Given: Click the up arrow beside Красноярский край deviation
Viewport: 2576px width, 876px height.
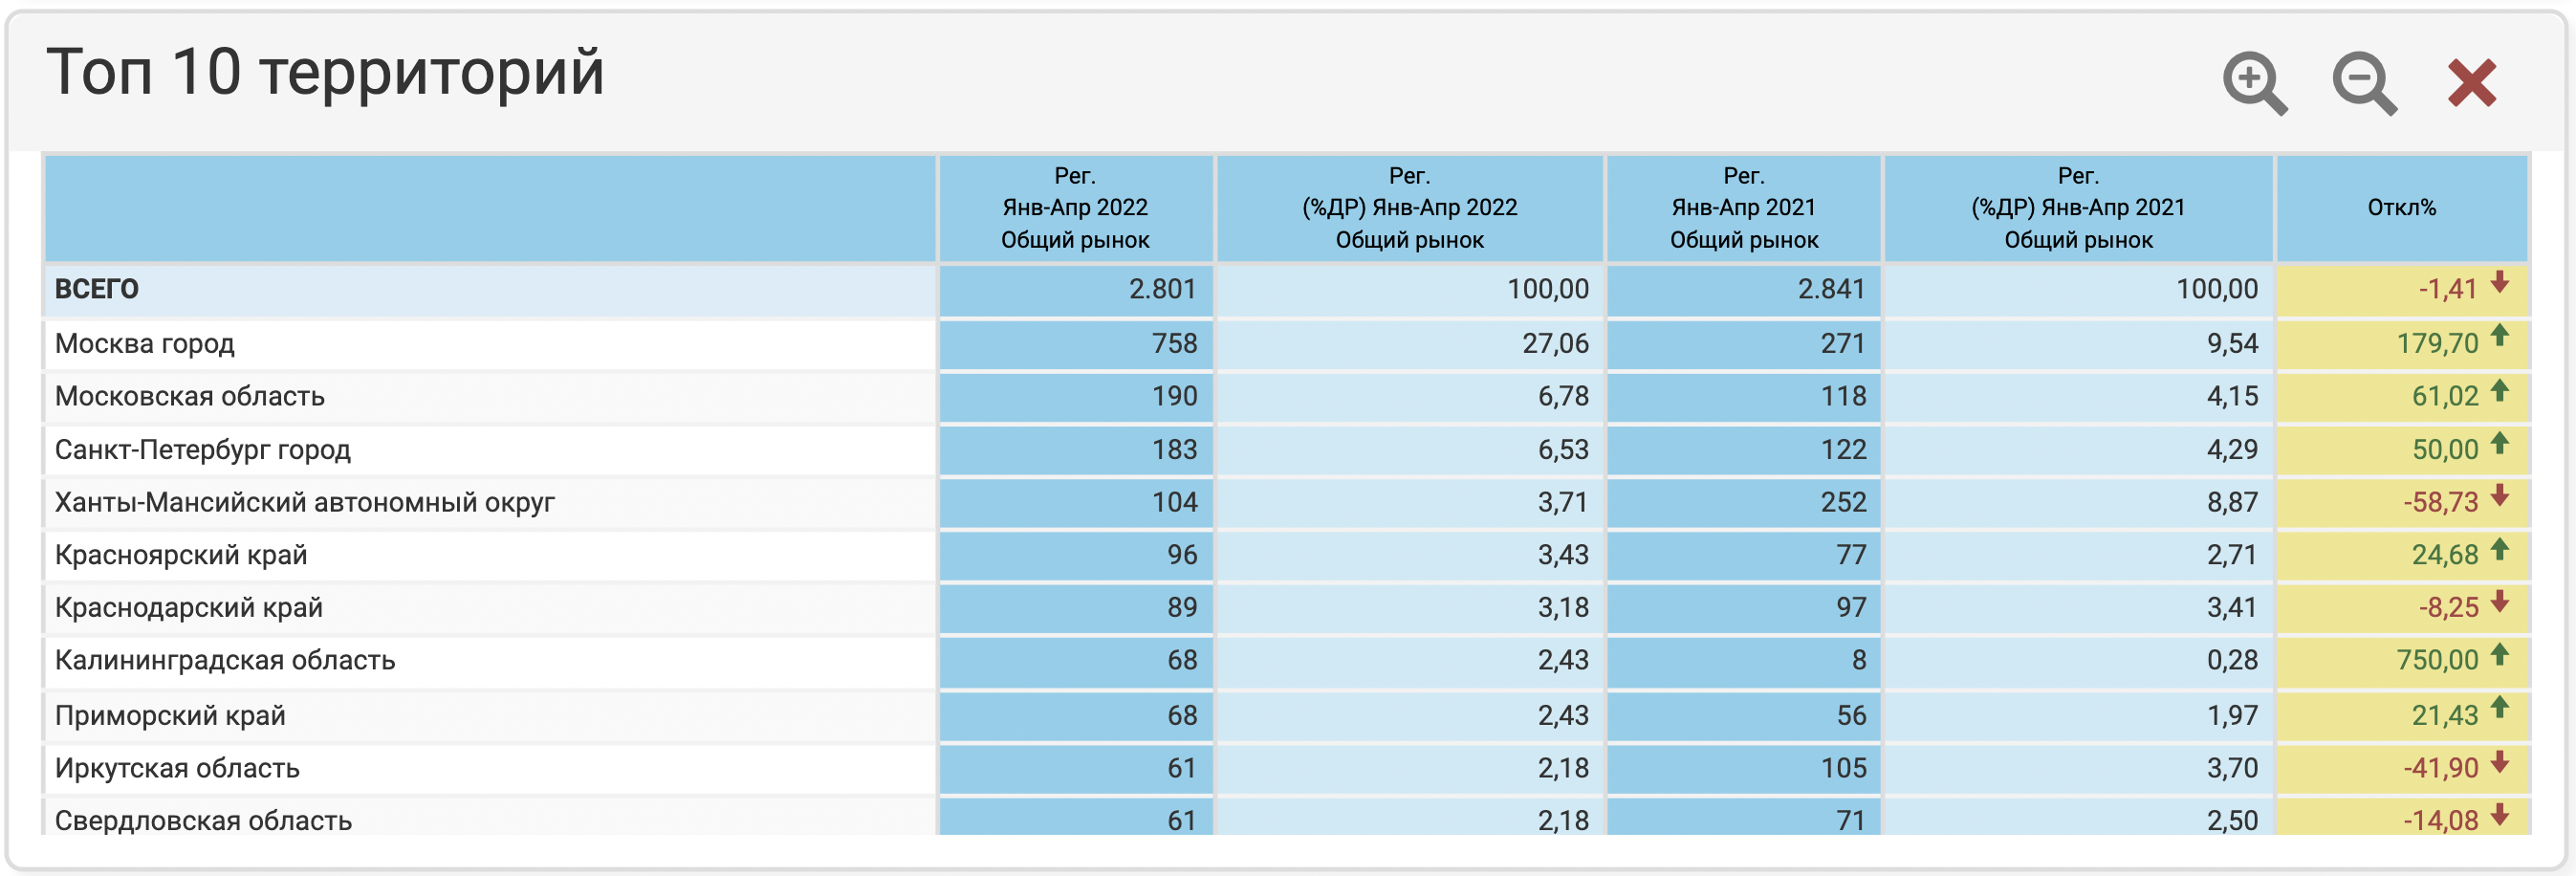Looking at the screenshot, I should click(x=2499, y=548).
